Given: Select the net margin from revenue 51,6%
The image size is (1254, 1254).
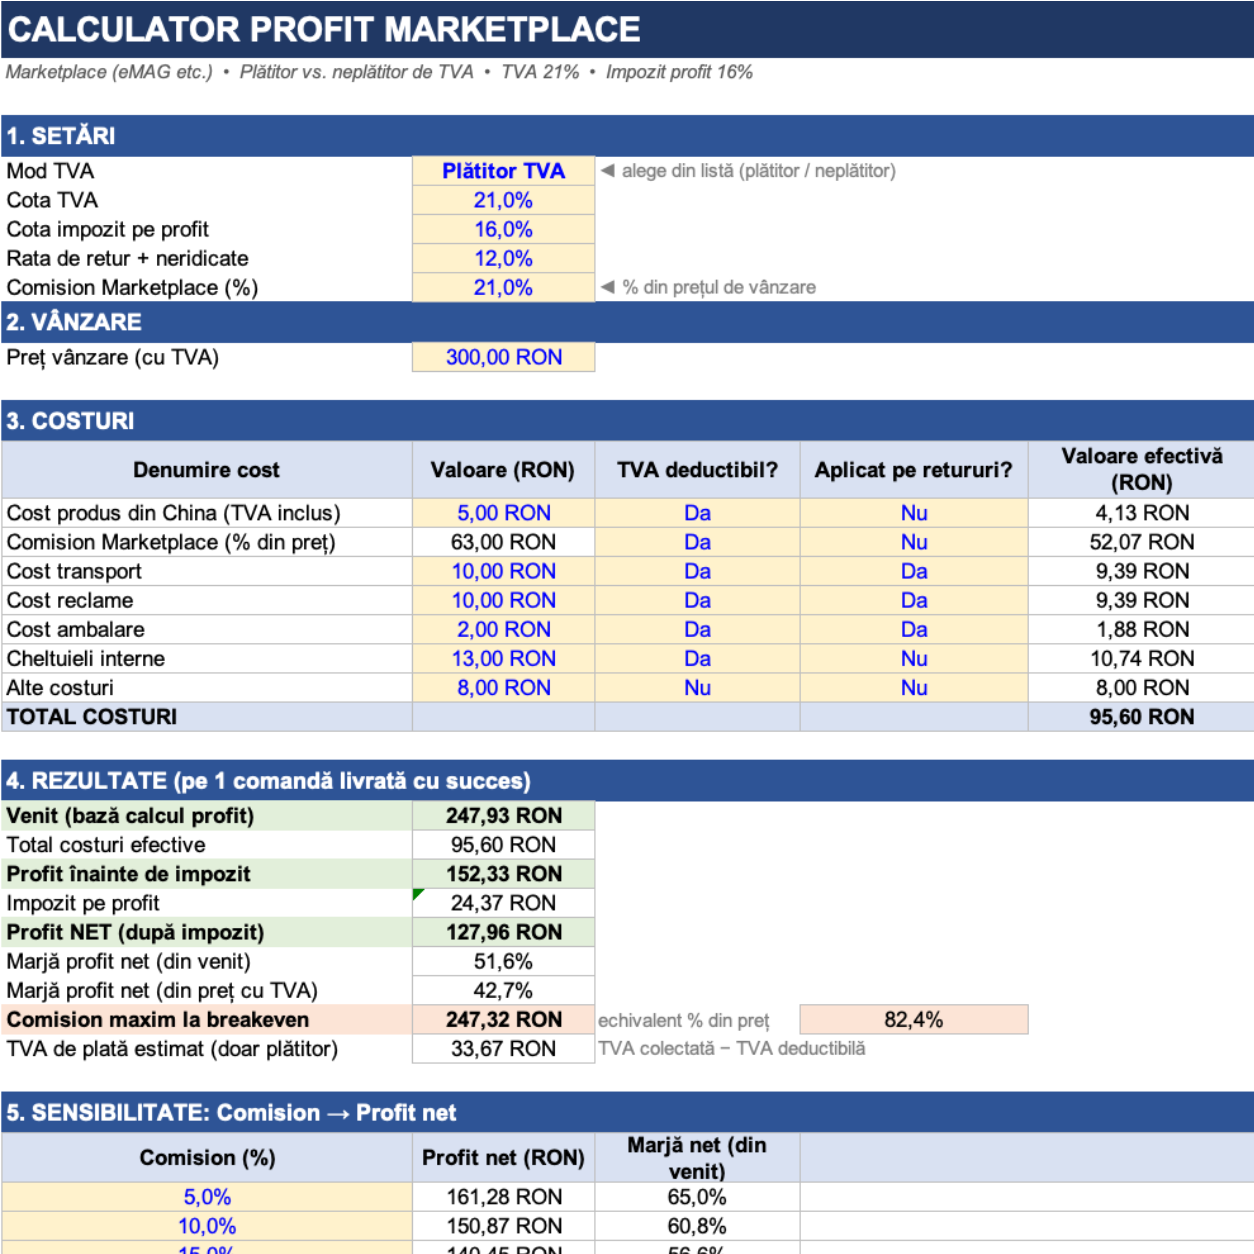Looking at the screenshot, I should [503, 961].
